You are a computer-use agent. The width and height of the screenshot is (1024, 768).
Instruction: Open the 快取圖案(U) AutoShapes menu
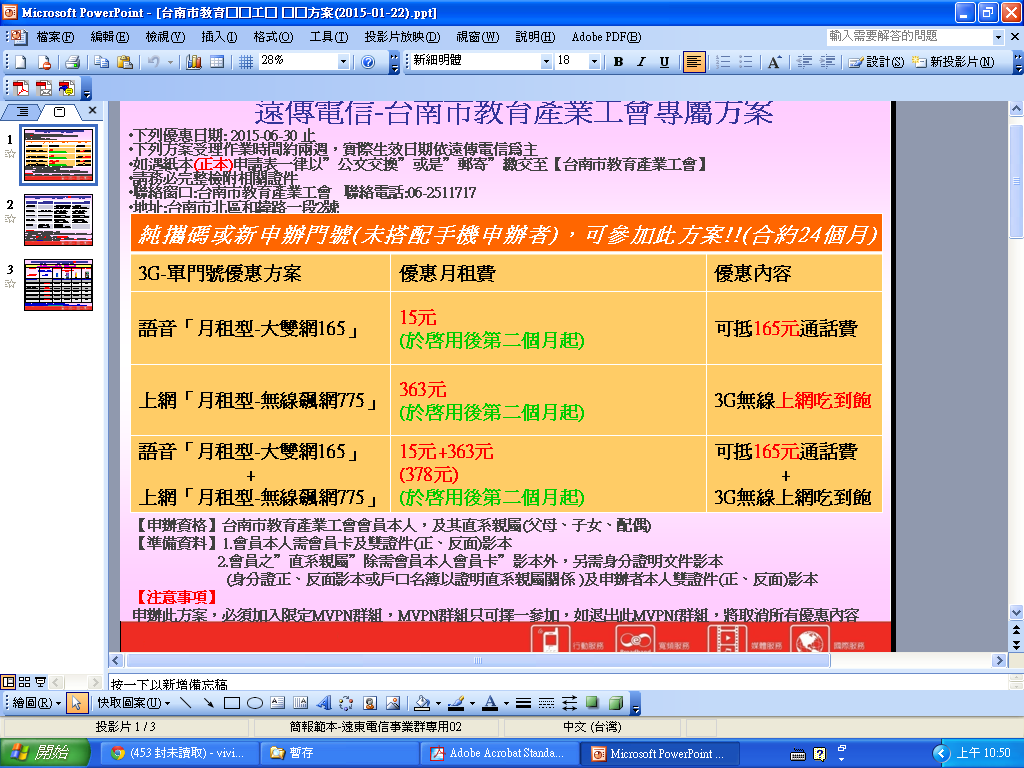[x=134, y=703]
